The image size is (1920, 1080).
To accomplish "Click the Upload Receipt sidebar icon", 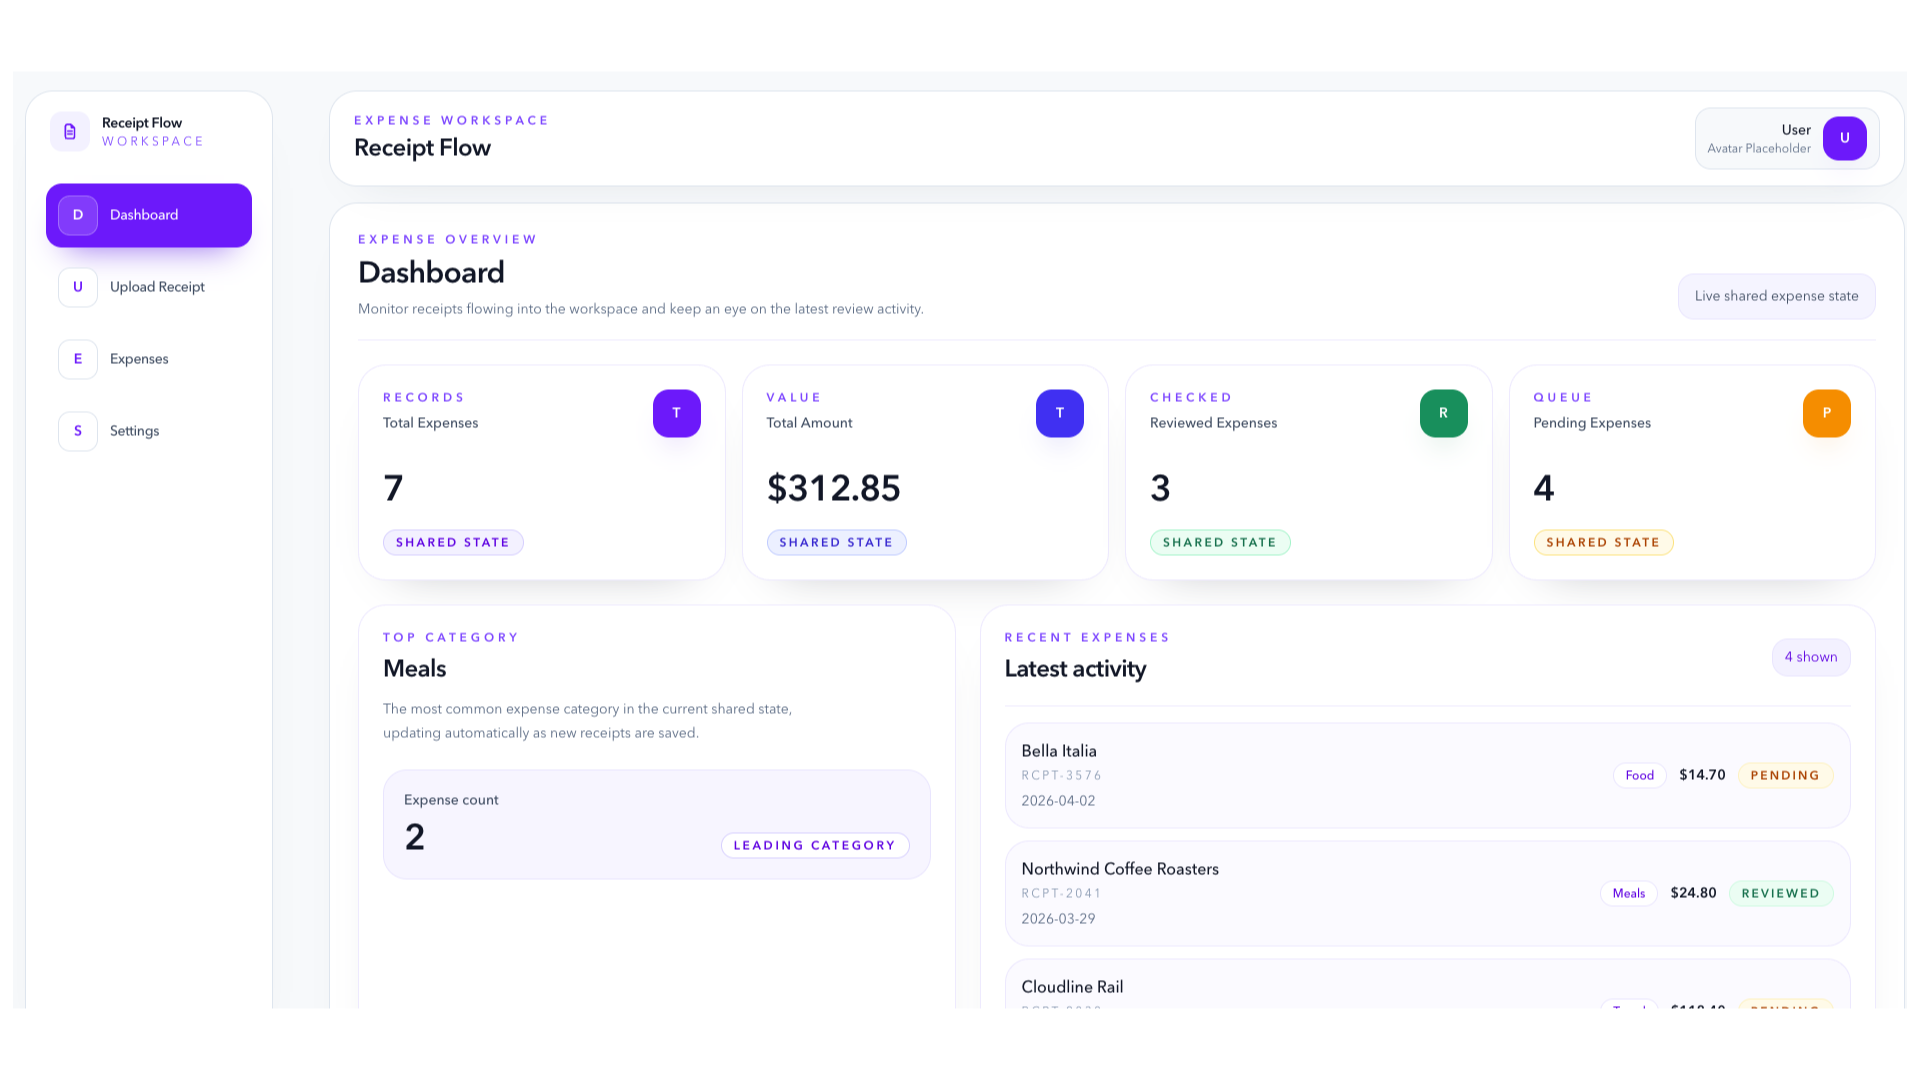I will click(77, 287).
